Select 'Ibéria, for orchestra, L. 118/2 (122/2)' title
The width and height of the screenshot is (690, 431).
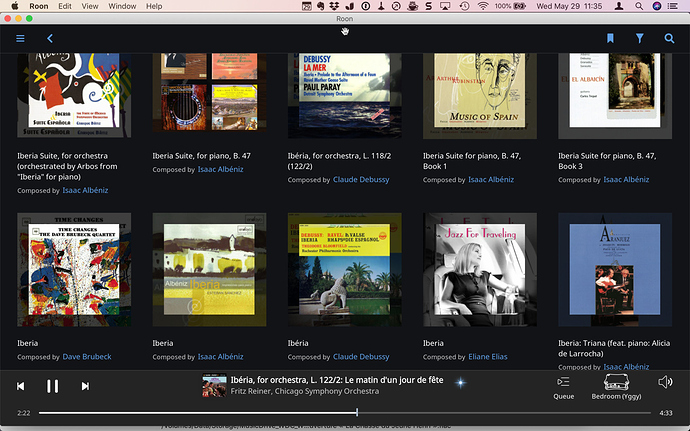click(x=339, y=161)
